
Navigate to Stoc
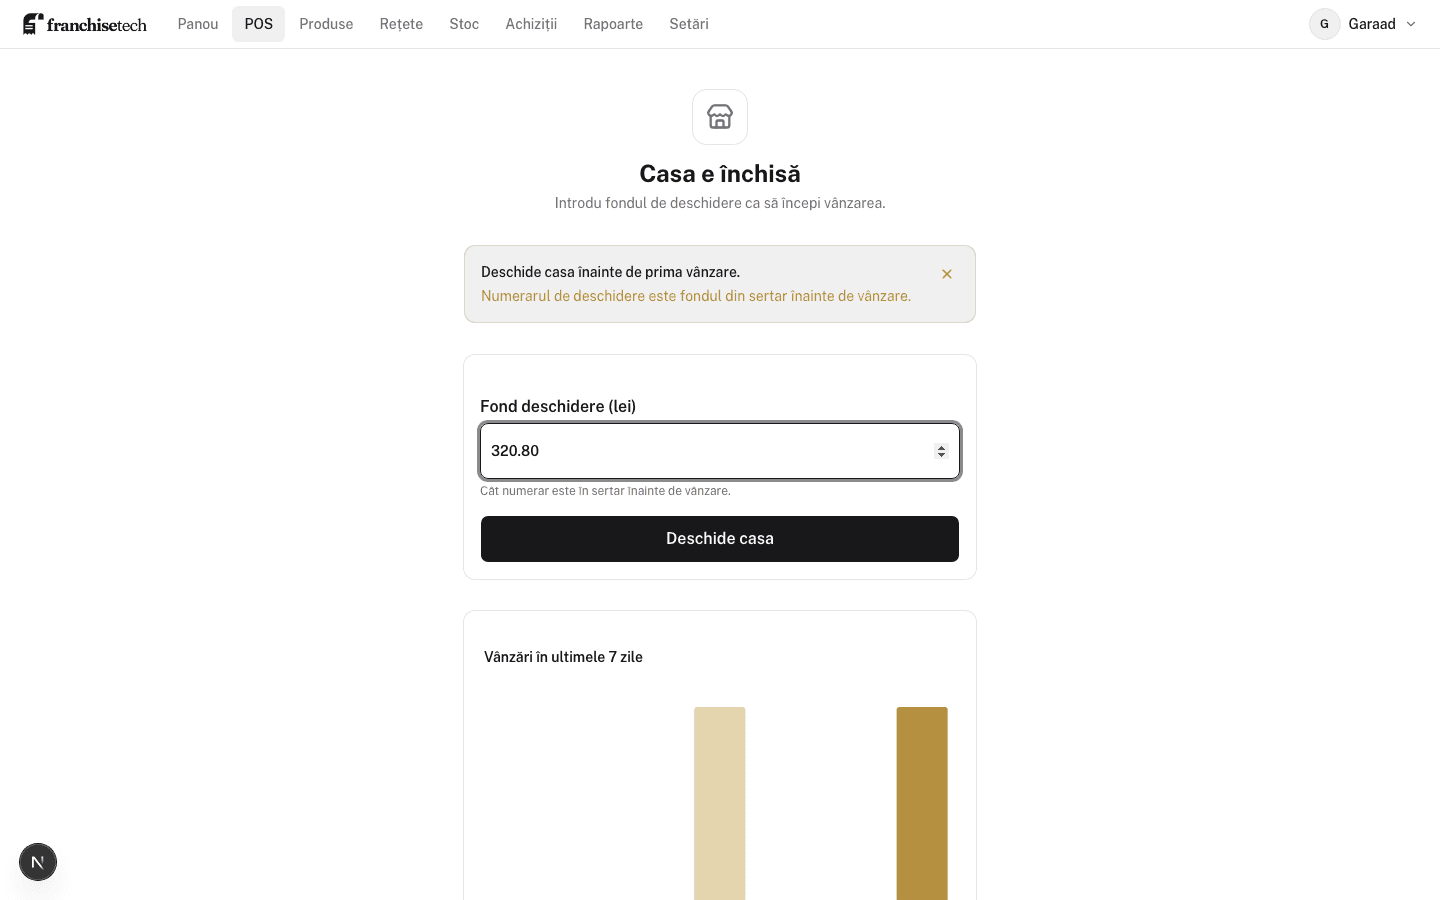click(464, 24)
